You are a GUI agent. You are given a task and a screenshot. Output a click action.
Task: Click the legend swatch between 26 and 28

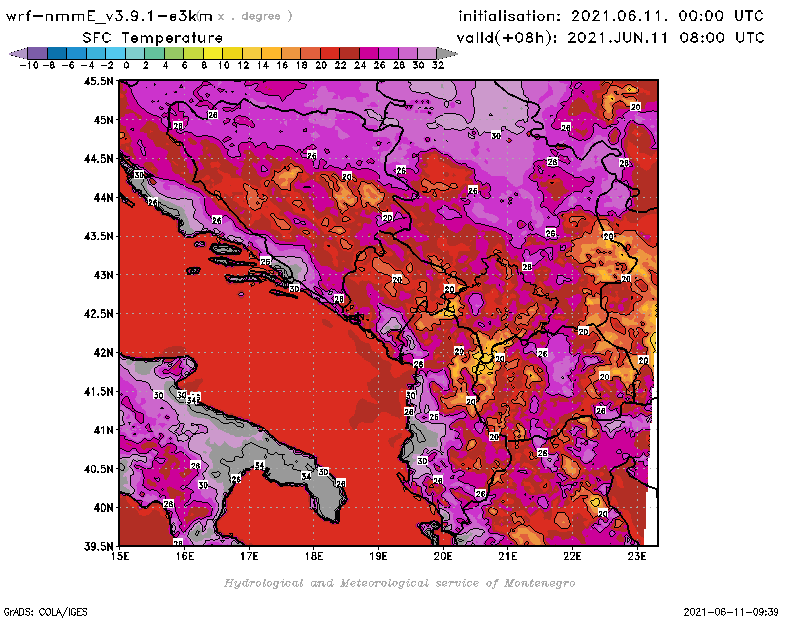coord(388,53)
